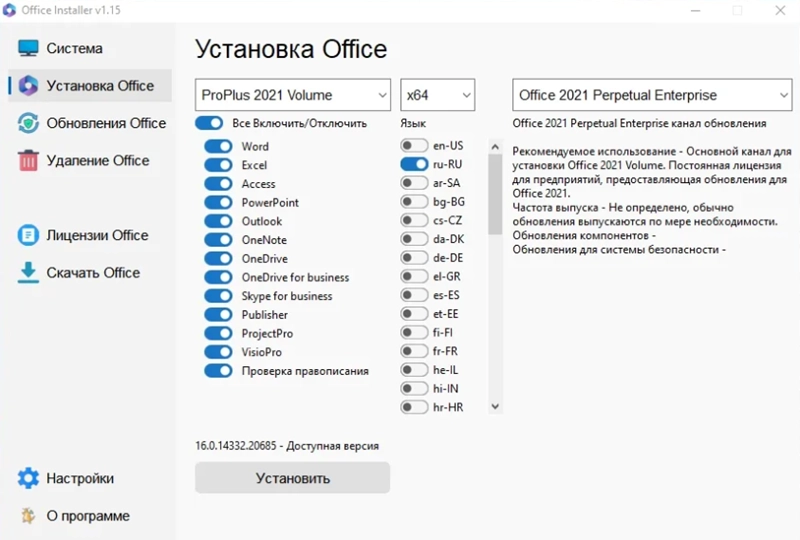Open the ProPlus 2021 Volume edition dropdown

293,95
